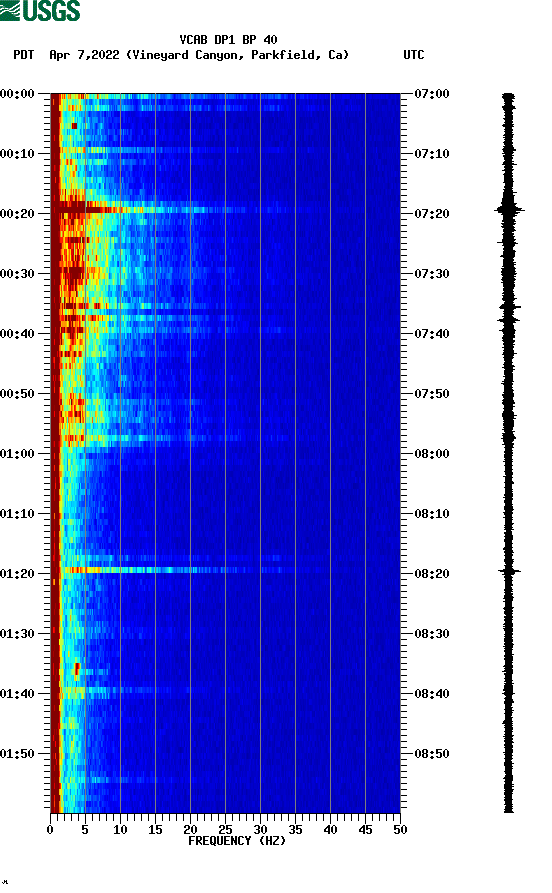Click the seismogram trace spike at 07:20 UTC

[x=509, y=209]
